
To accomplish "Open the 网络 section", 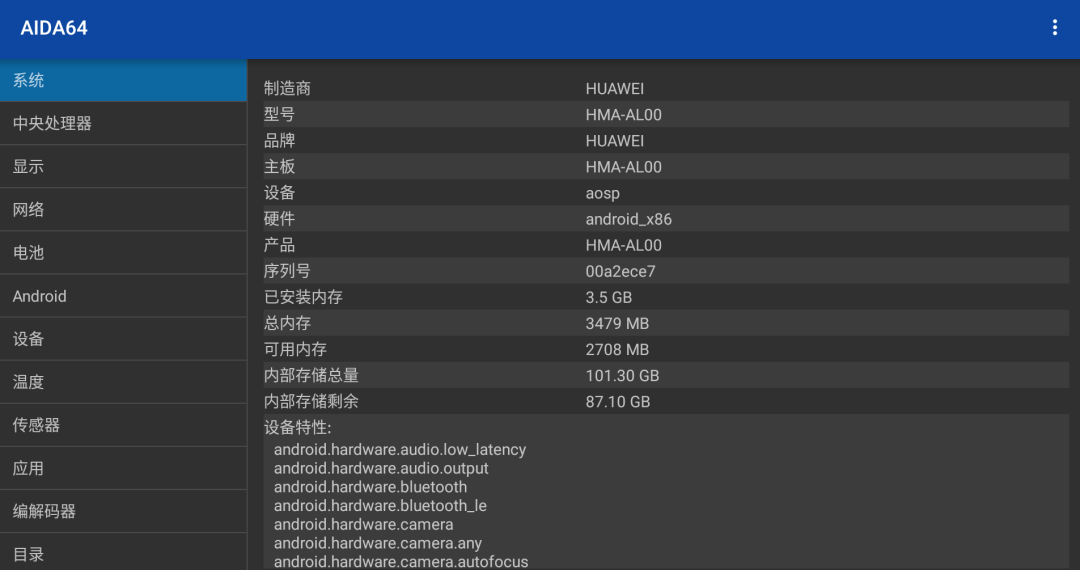I will pyautogui.click(x=123, y=209).
